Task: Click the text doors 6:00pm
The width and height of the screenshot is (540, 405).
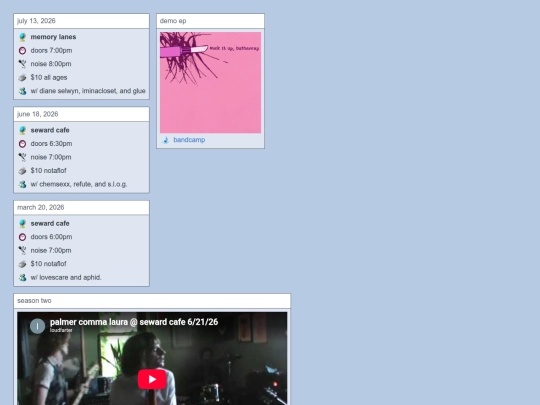Action: pyautogui.click(x=51, y=237)
